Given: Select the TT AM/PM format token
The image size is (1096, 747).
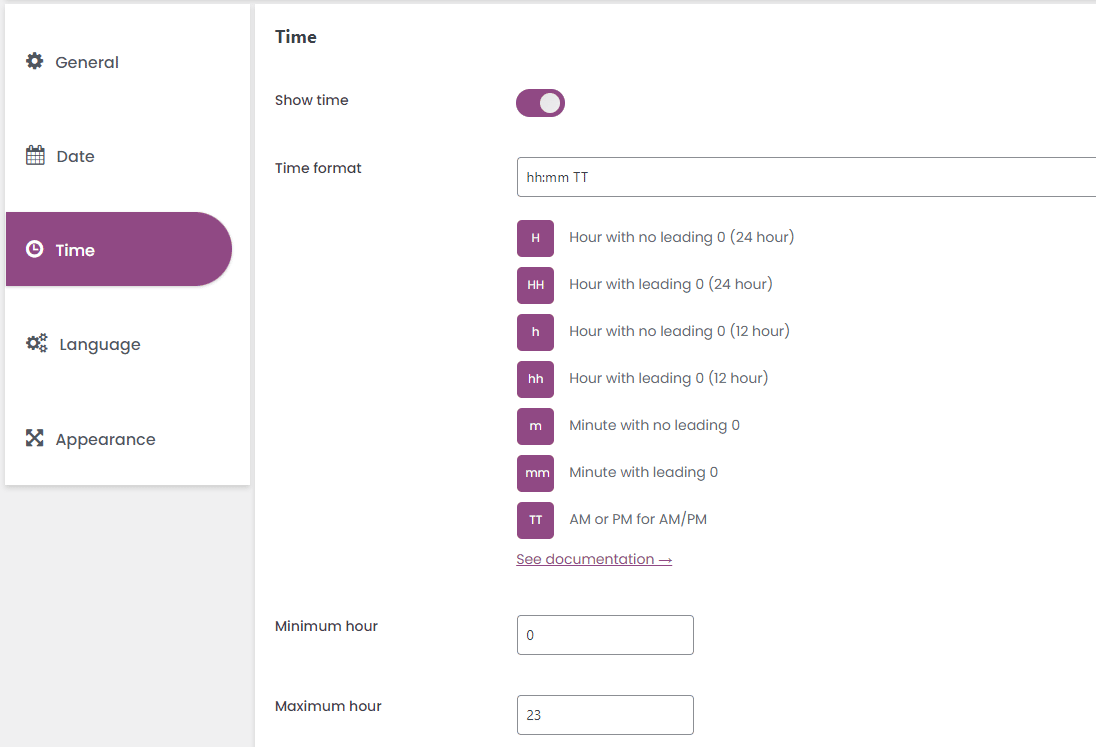Looking at the screenshot, I should [535, 520].
